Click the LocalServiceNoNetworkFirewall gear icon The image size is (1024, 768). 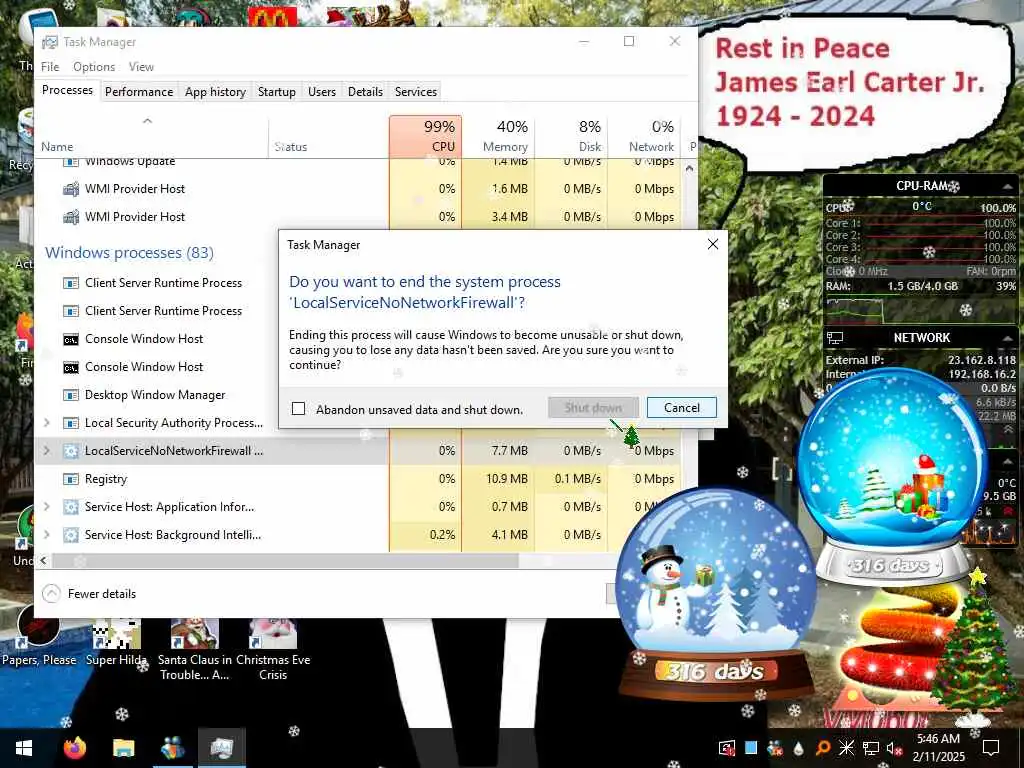click(x=71, y=451)
